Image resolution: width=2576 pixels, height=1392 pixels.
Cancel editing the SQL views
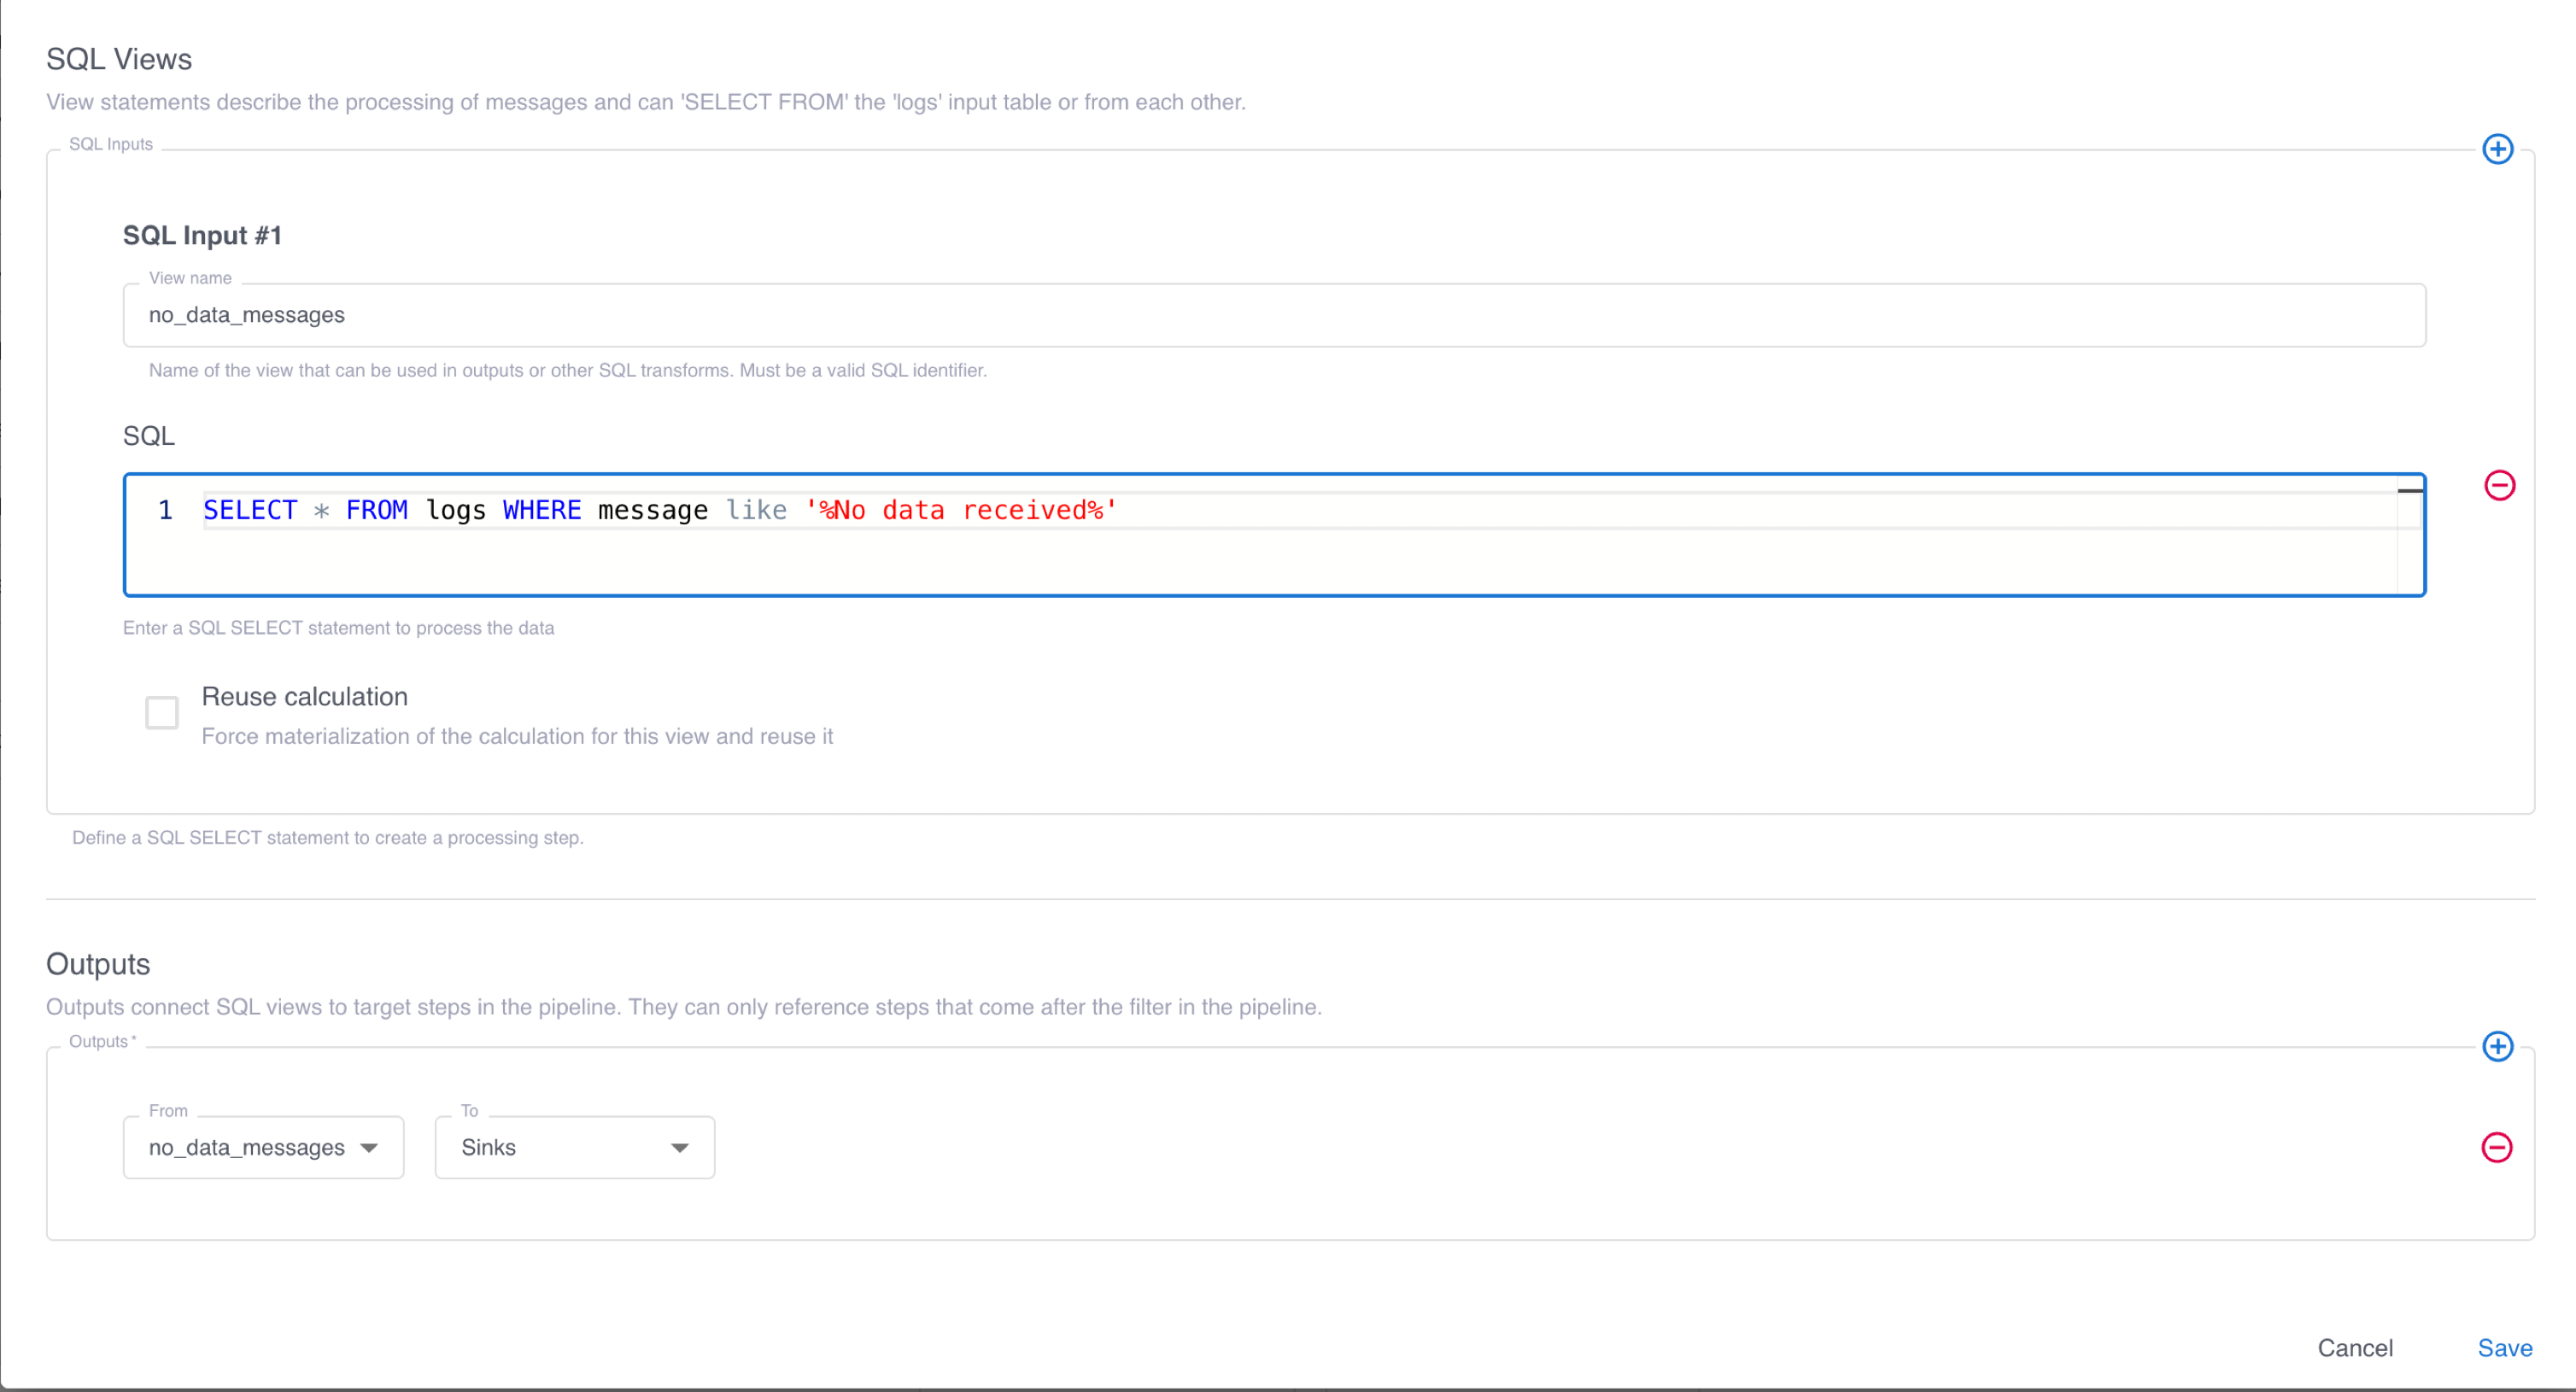point(2356,1347)
